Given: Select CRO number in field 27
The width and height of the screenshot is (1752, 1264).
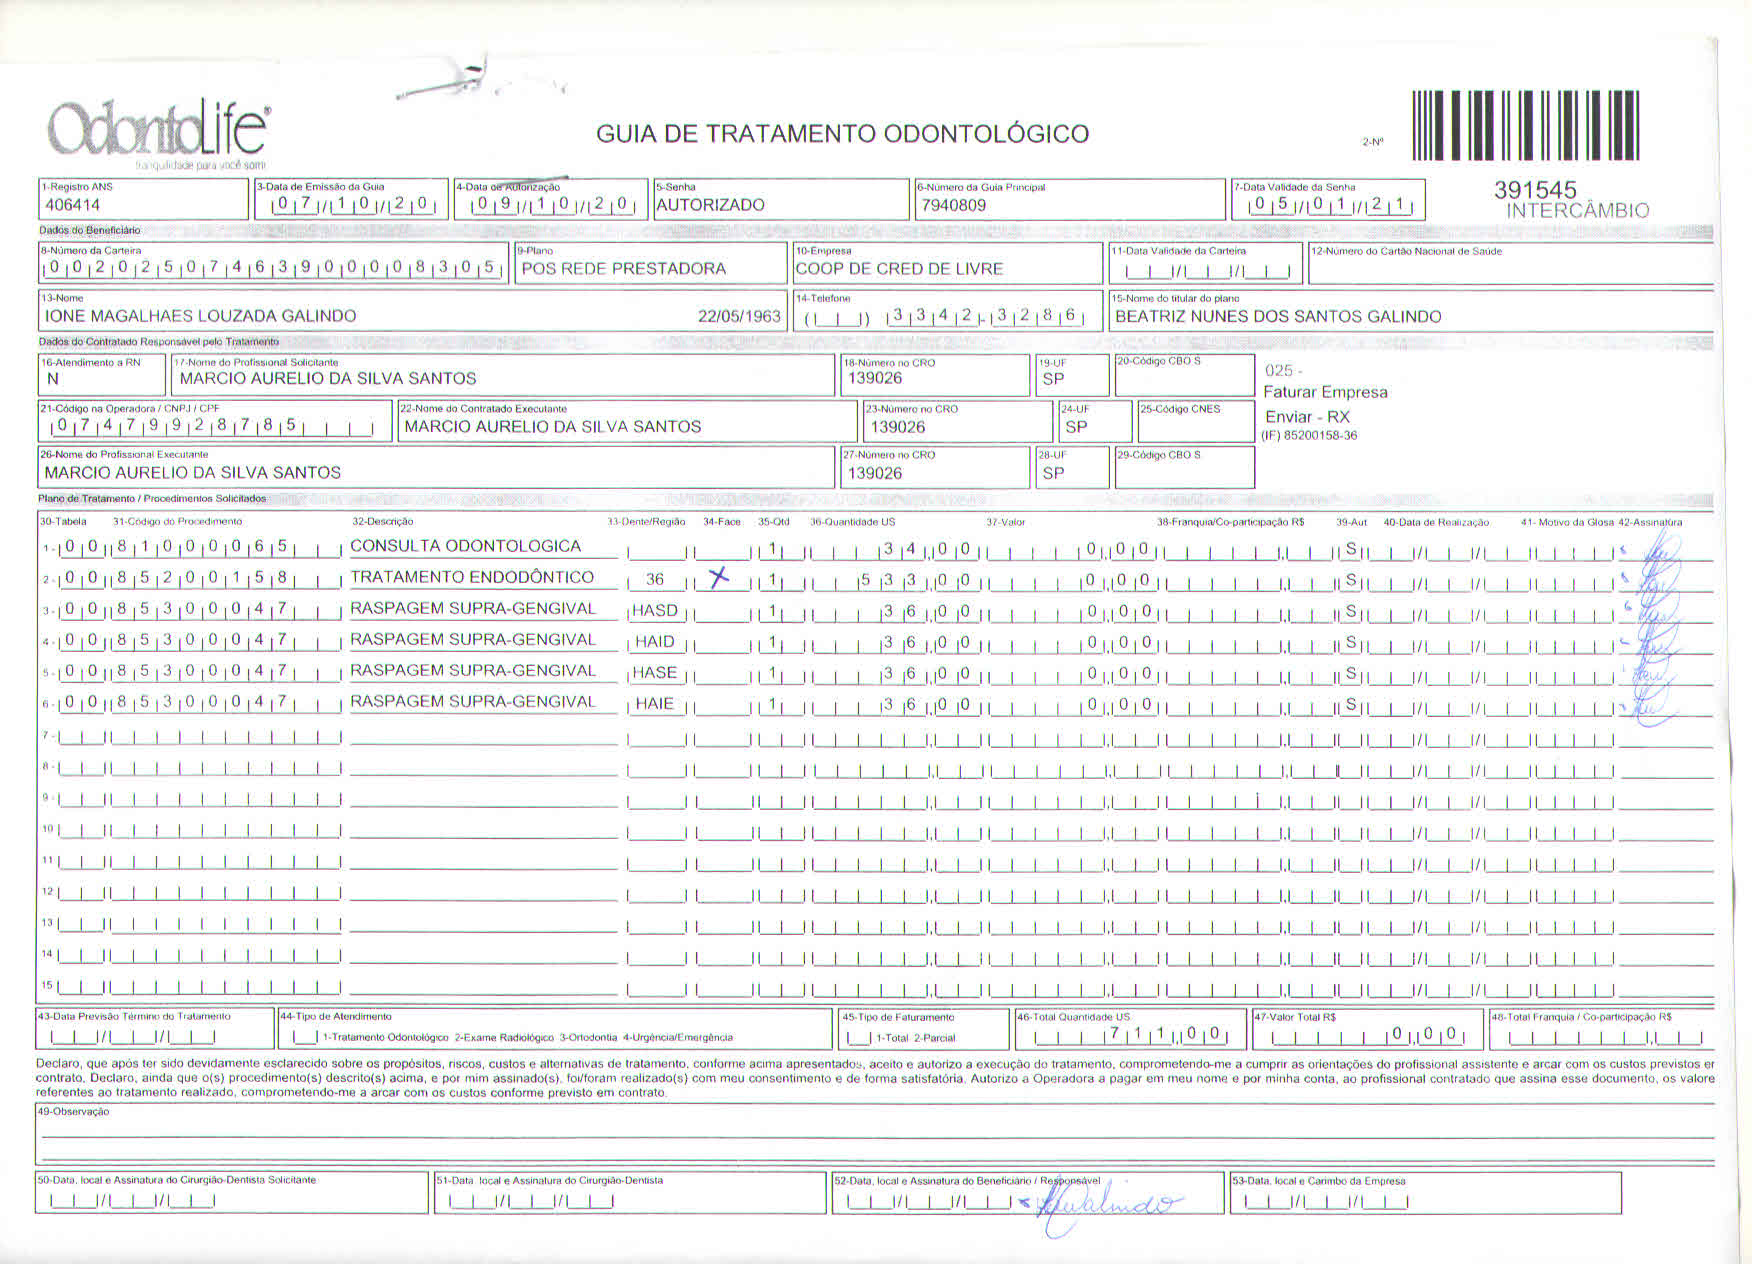Looking at the screenshot, I should [875, 473].
